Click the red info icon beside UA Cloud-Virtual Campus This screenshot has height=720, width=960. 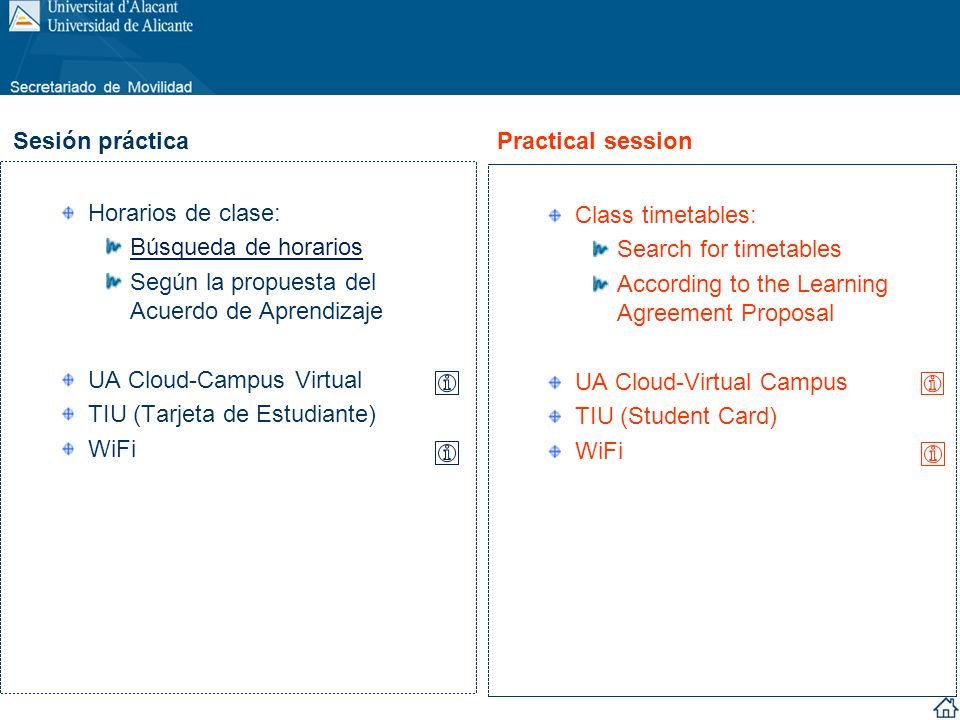click(x=932, y=383)
